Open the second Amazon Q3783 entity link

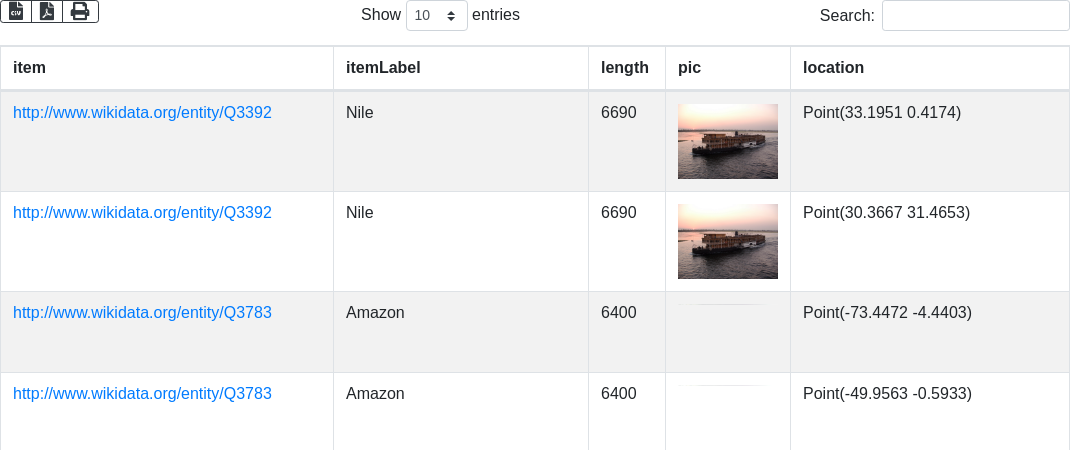[x=142, y=394]
